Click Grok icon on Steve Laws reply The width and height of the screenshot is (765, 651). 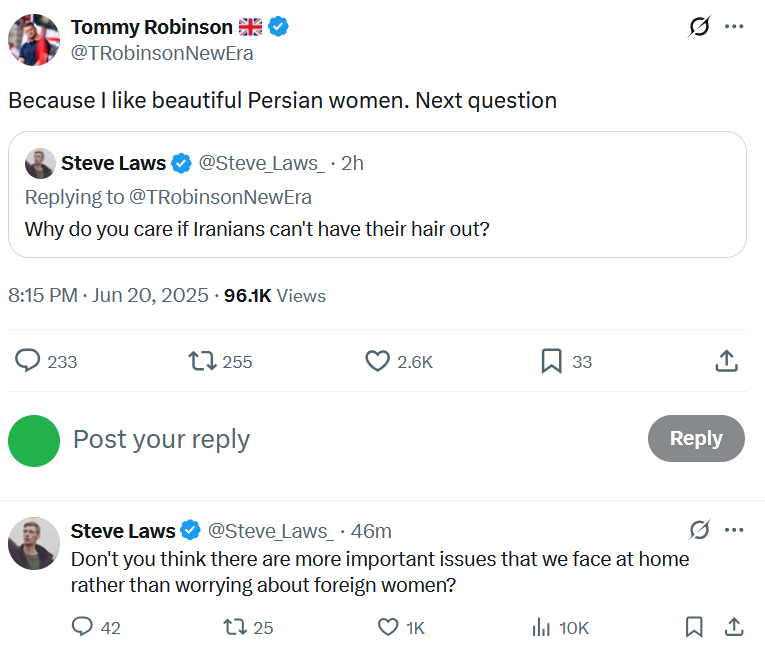[699, 530]
